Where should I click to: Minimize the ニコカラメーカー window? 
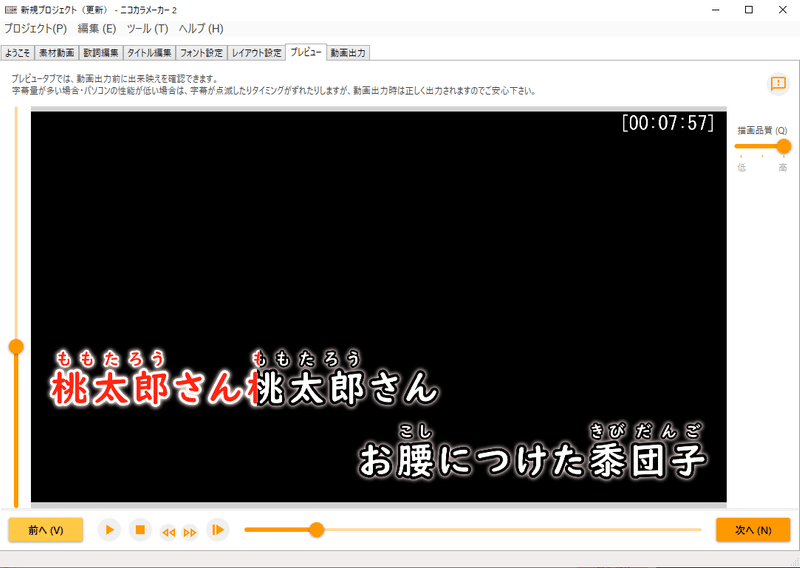[x=716, y=10]
